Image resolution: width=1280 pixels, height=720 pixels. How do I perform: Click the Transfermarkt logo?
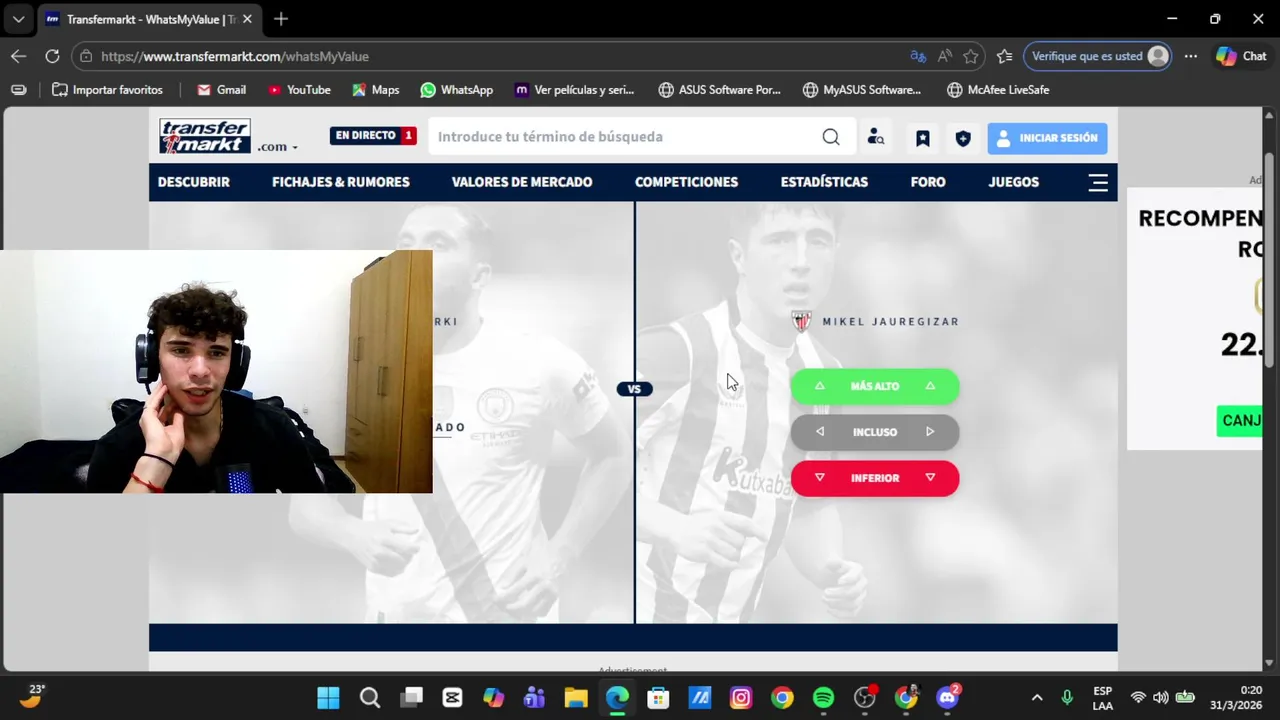click(205, 136)
